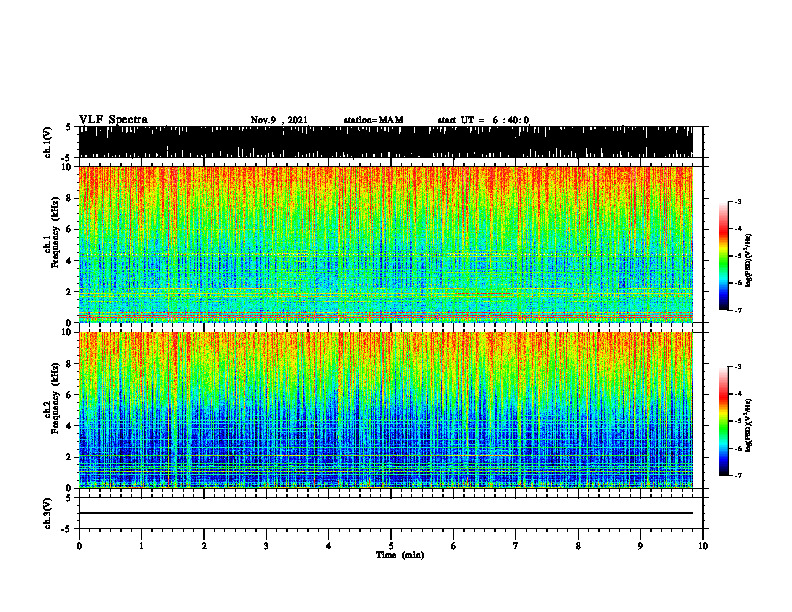The width and height of the screenshot is (792, 612).
Task: Click the ch.1 spectrogram color bar
Action: [723, 256]
